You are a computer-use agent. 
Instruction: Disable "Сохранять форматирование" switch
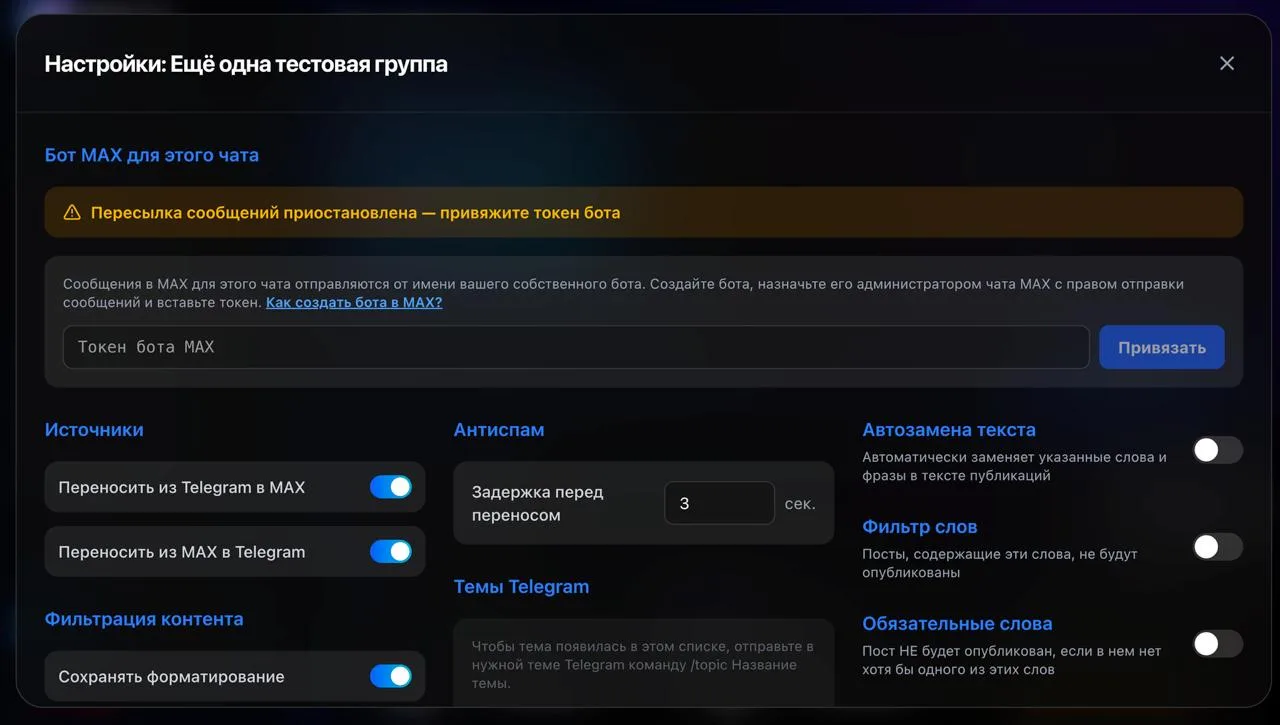point(391,676)
